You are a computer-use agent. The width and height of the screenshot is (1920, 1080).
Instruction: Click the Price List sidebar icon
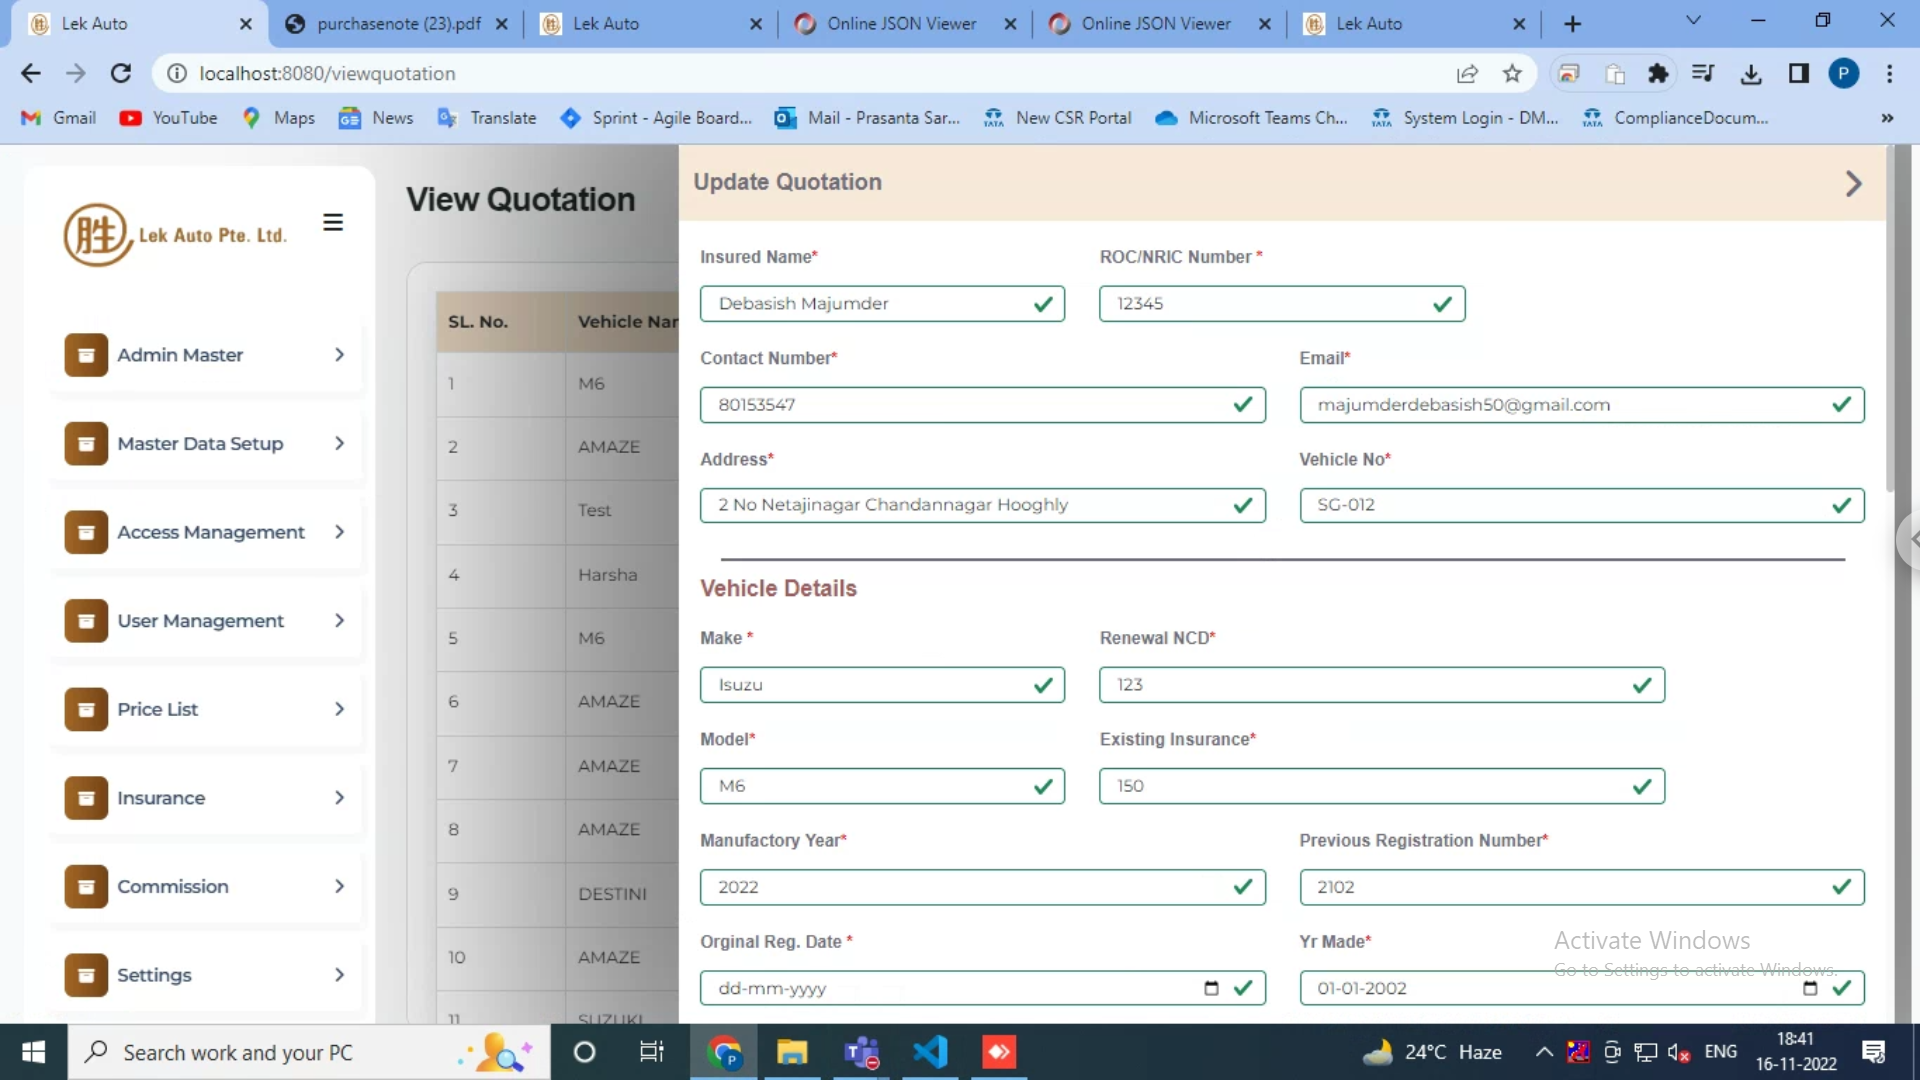[86, 709]
